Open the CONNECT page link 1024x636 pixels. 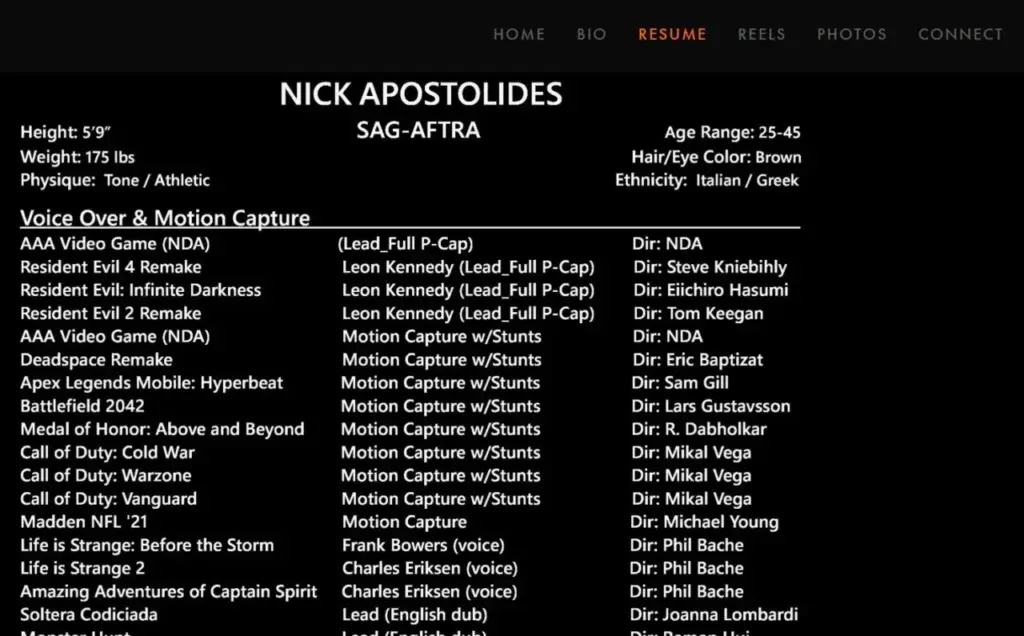coord(961,34)
